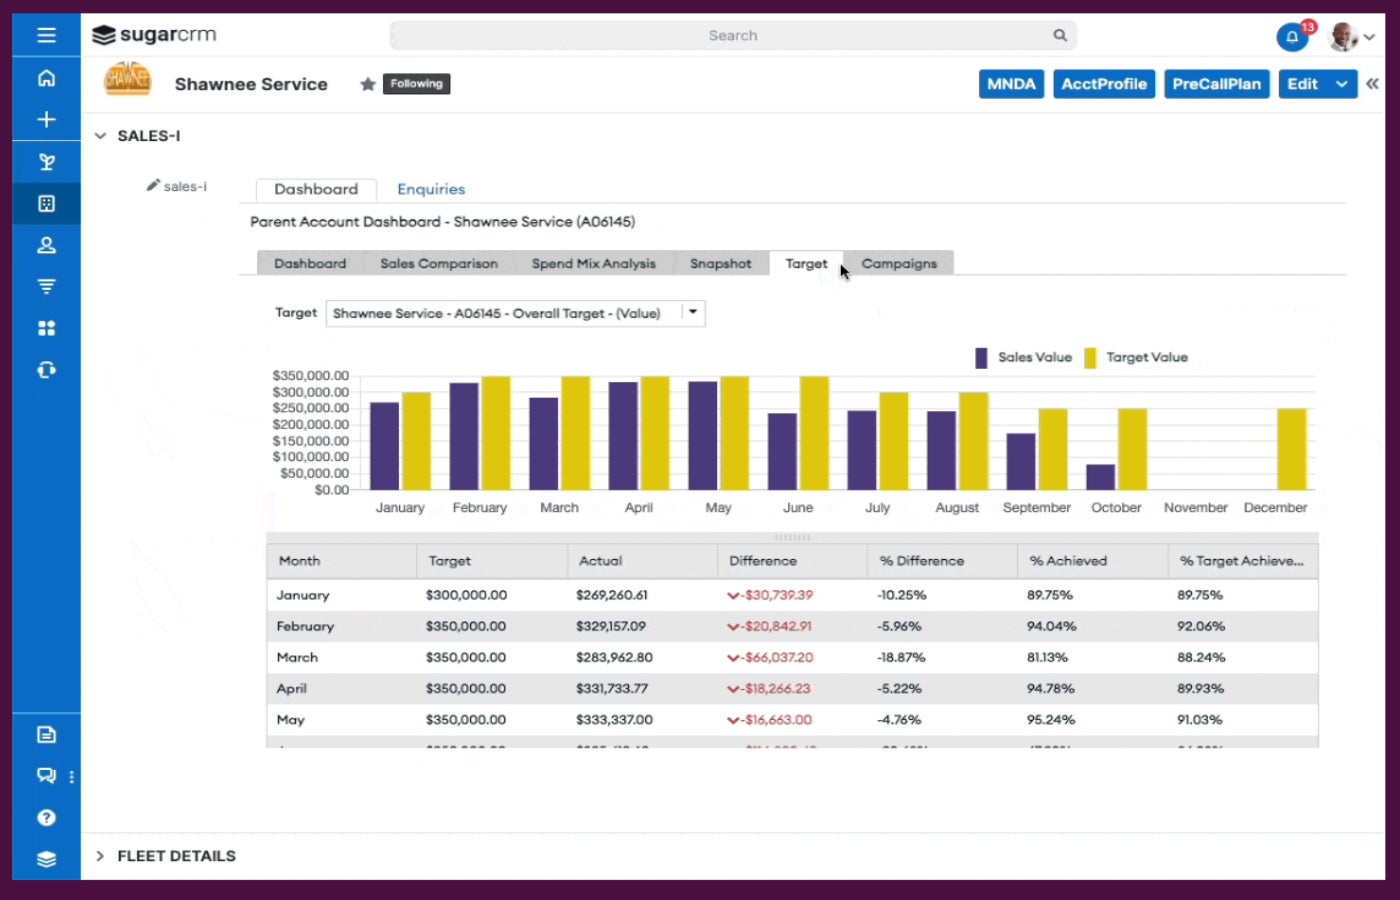Open the Edit button dropdown arrow

coord(1342,84)
